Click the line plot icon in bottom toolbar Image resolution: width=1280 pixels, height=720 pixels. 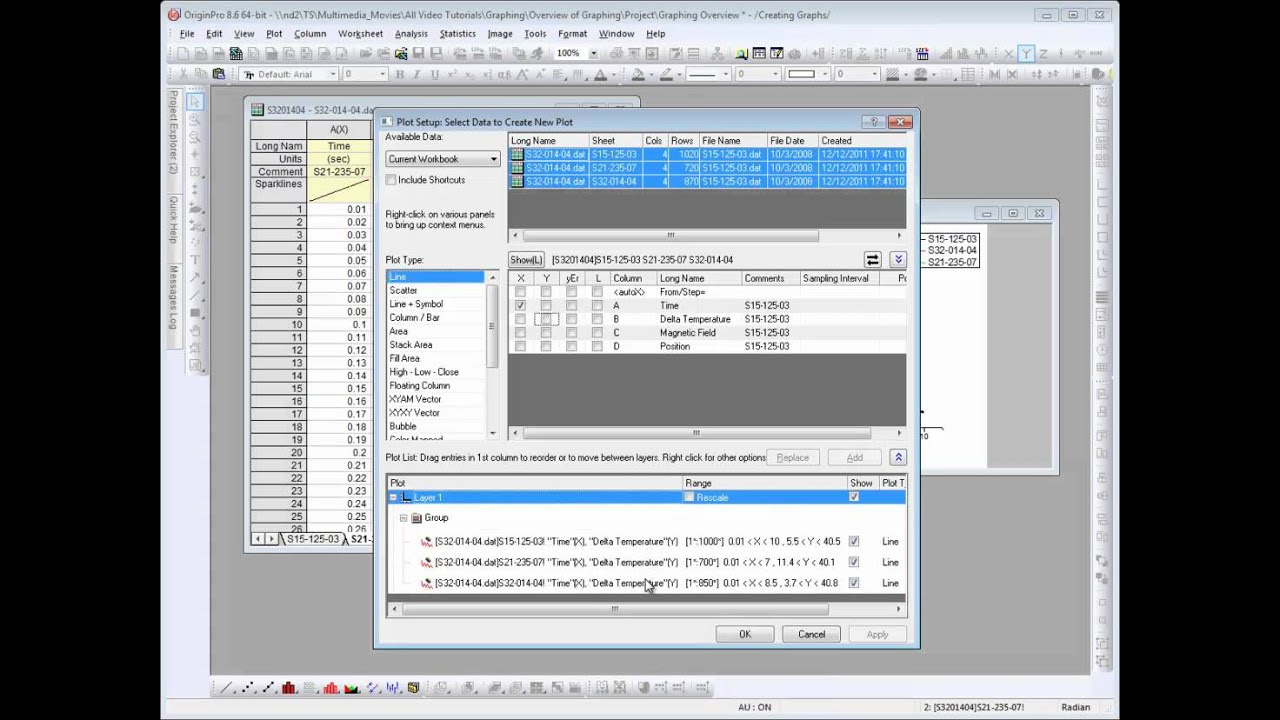click(x=226, y=688)
